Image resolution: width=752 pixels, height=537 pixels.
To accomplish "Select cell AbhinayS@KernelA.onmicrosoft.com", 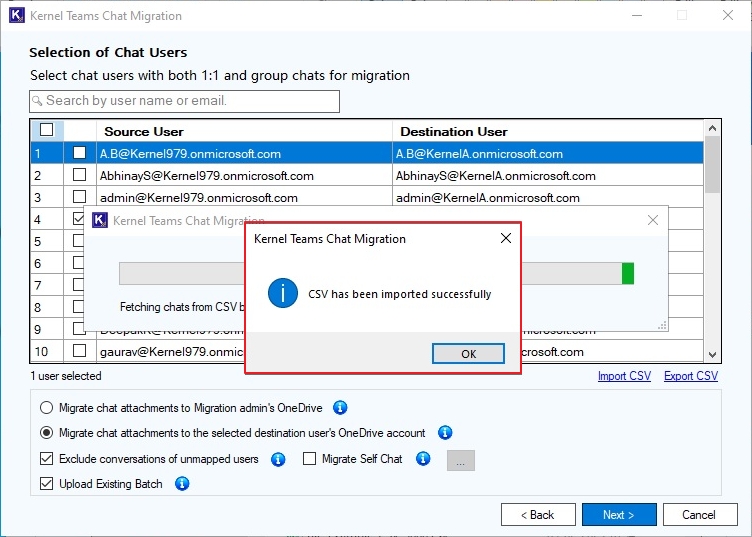I will [x=548, y=175].
